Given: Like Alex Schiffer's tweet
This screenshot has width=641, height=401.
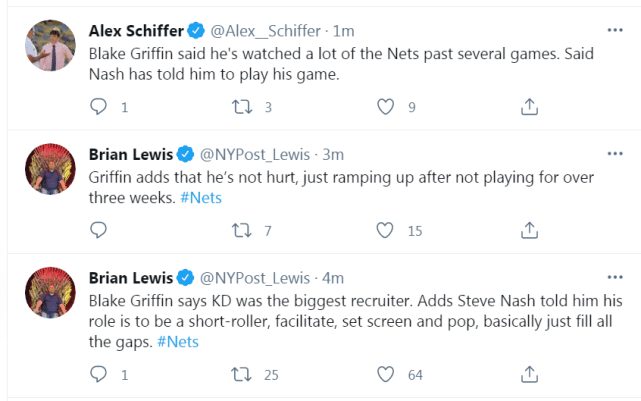Looking at the screenshot, I should [x=384, y=106].
